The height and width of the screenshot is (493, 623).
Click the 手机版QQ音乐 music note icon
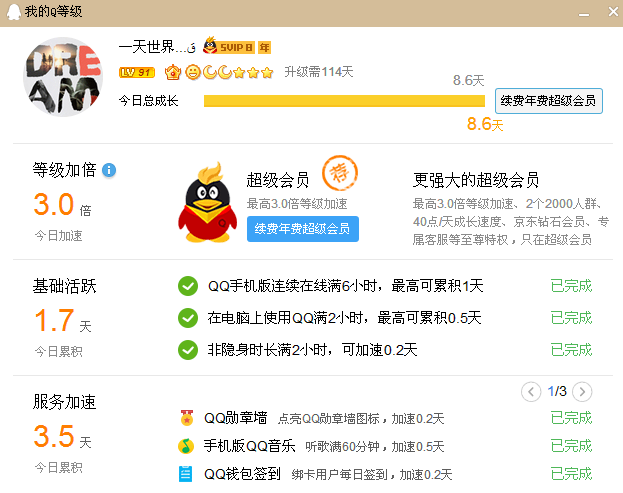pos(186,446)
